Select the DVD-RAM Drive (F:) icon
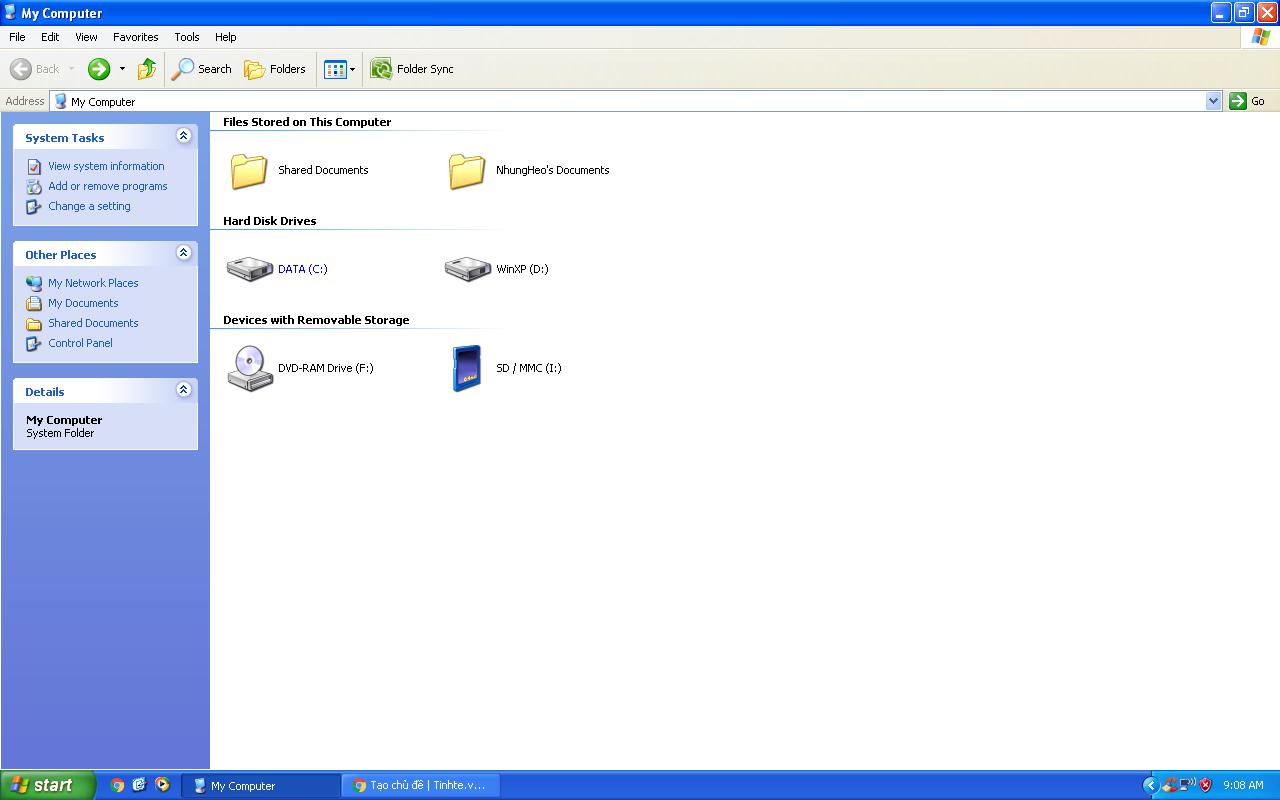 [249, 368]
